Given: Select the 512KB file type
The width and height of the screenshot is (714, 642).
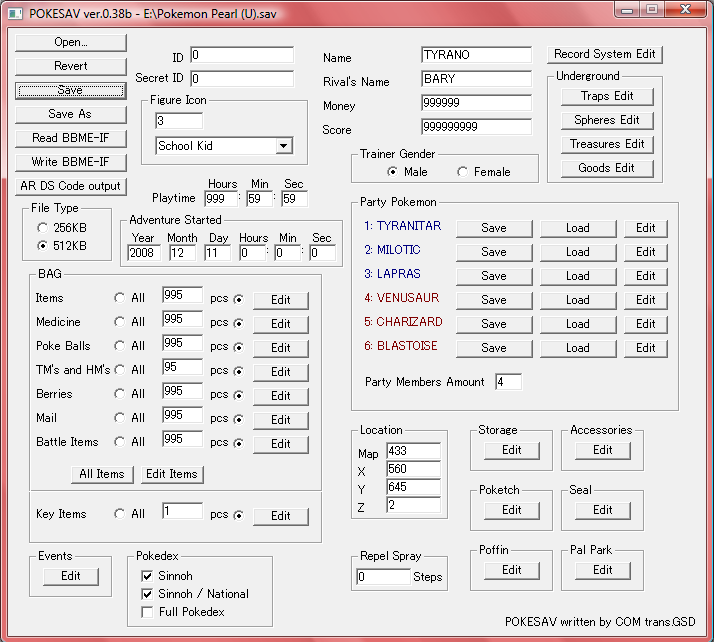Looking at the screenshot, I should click(43, 245).
